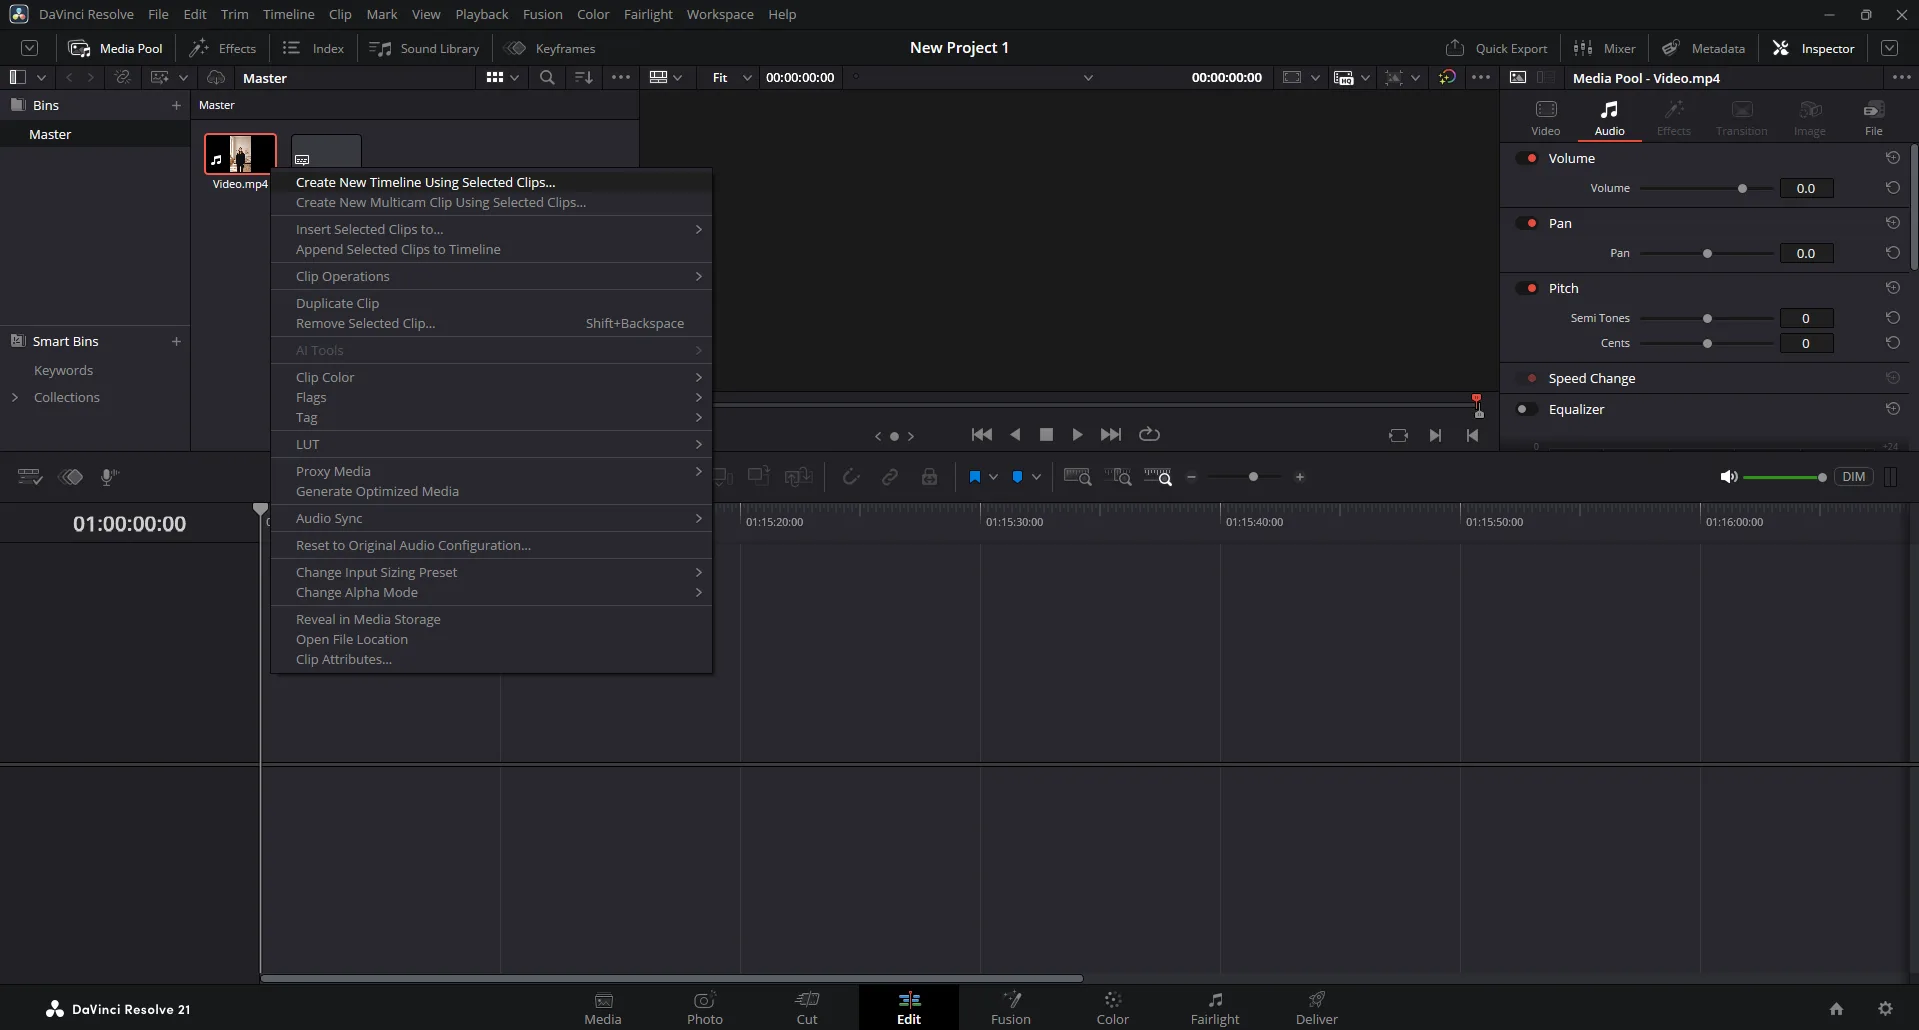Expand the Proxy Media submenu
The width and height of the screenshot is (1919, 1030).
tap(491, 471)
